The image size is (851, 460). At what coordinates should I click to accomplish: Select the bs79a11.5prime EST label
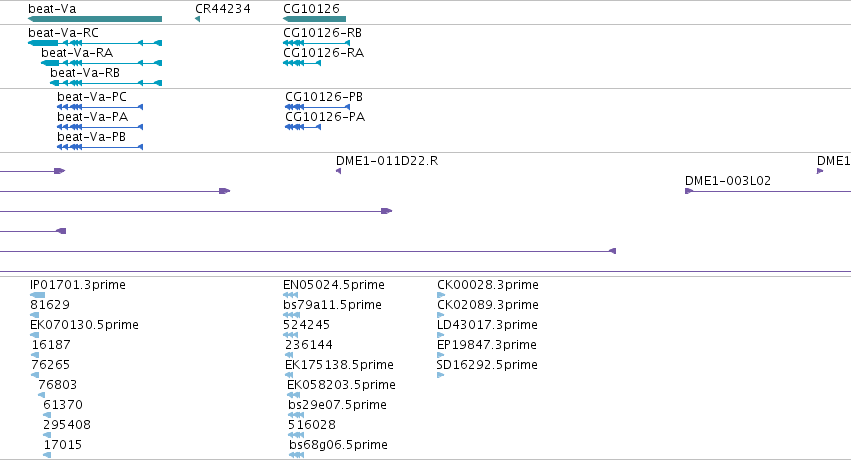(x=332, y=305)
